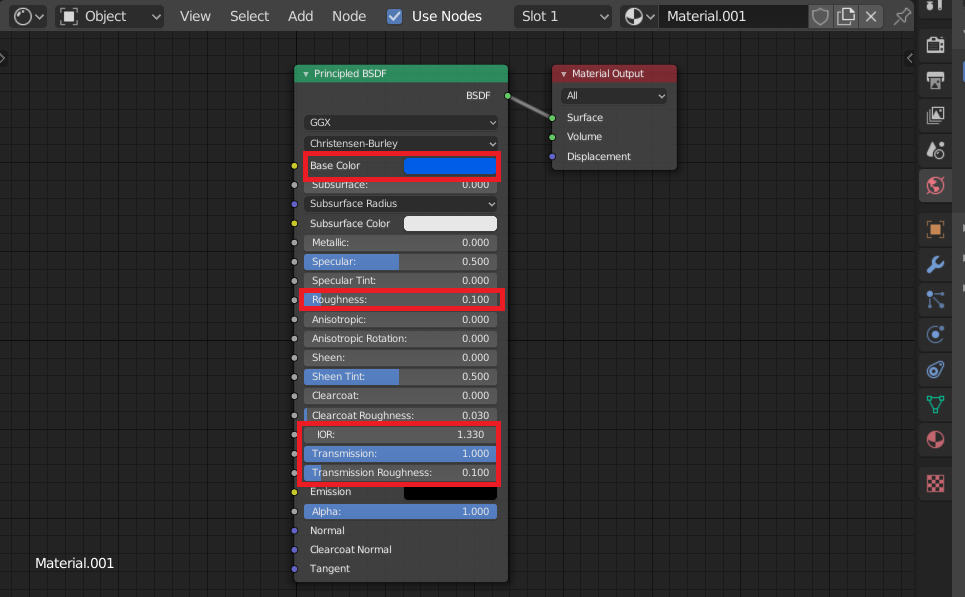Click the Displacement input socket
Screen dimensions: 965x597
pyautogui.click(x=552, y=157)
